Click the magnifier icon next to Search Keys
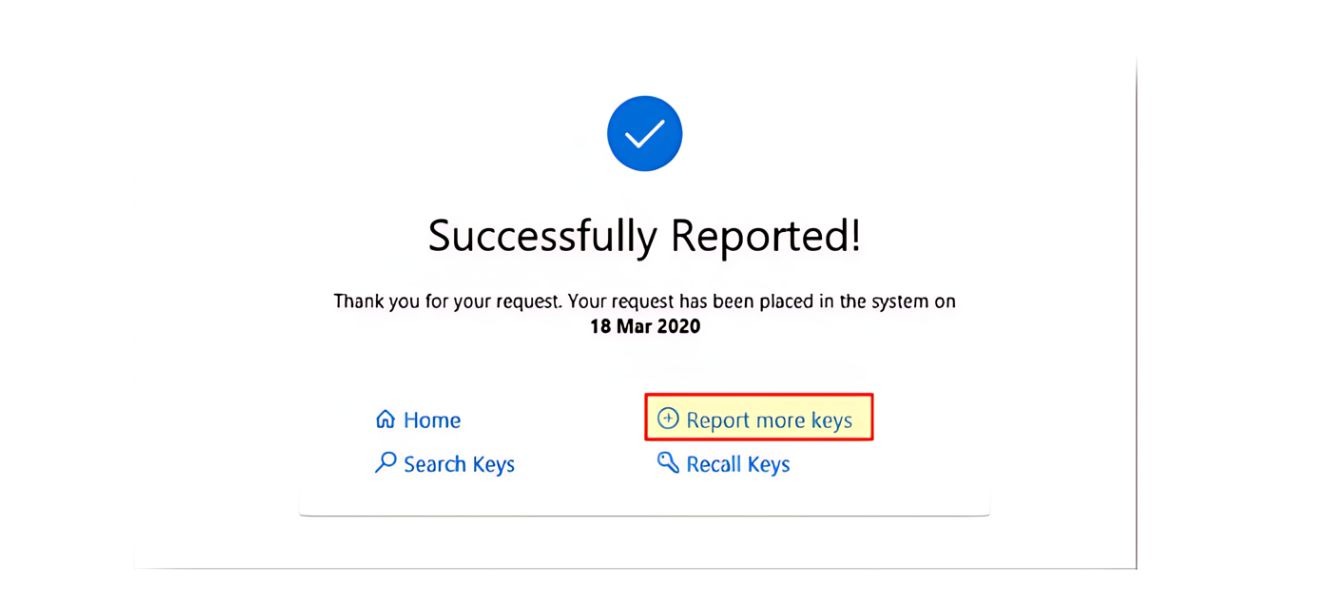Screen dimensions: 1322x597 (x=385, y=463)
